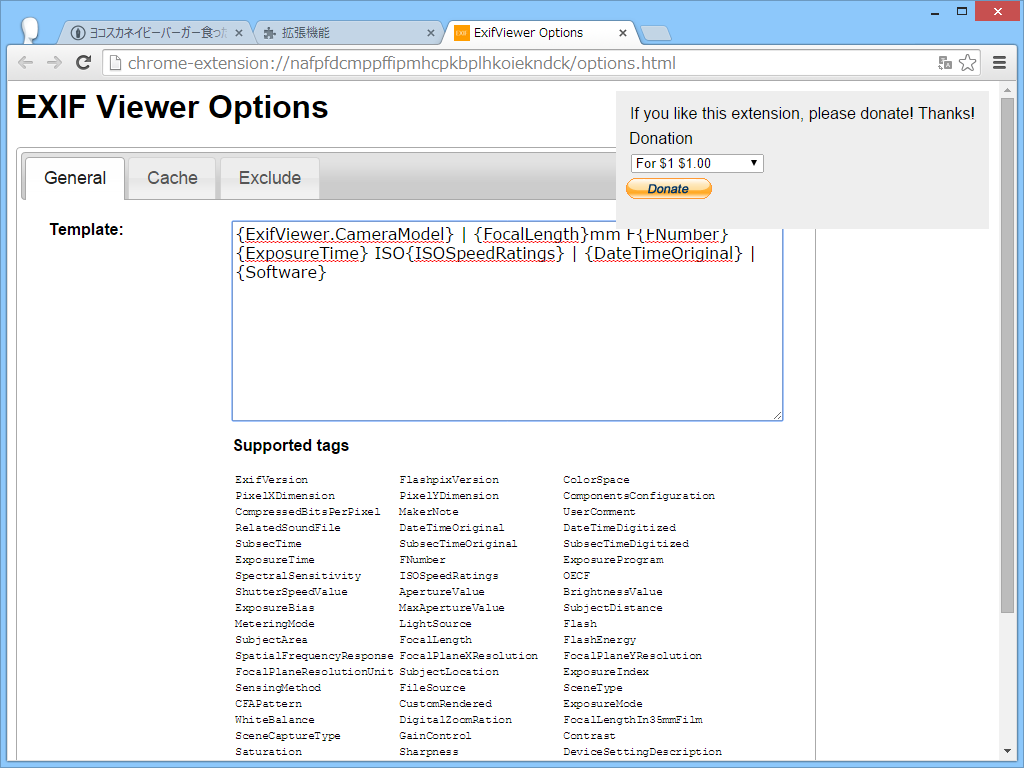Click the SceneCaptureType tag

(287, 735)
